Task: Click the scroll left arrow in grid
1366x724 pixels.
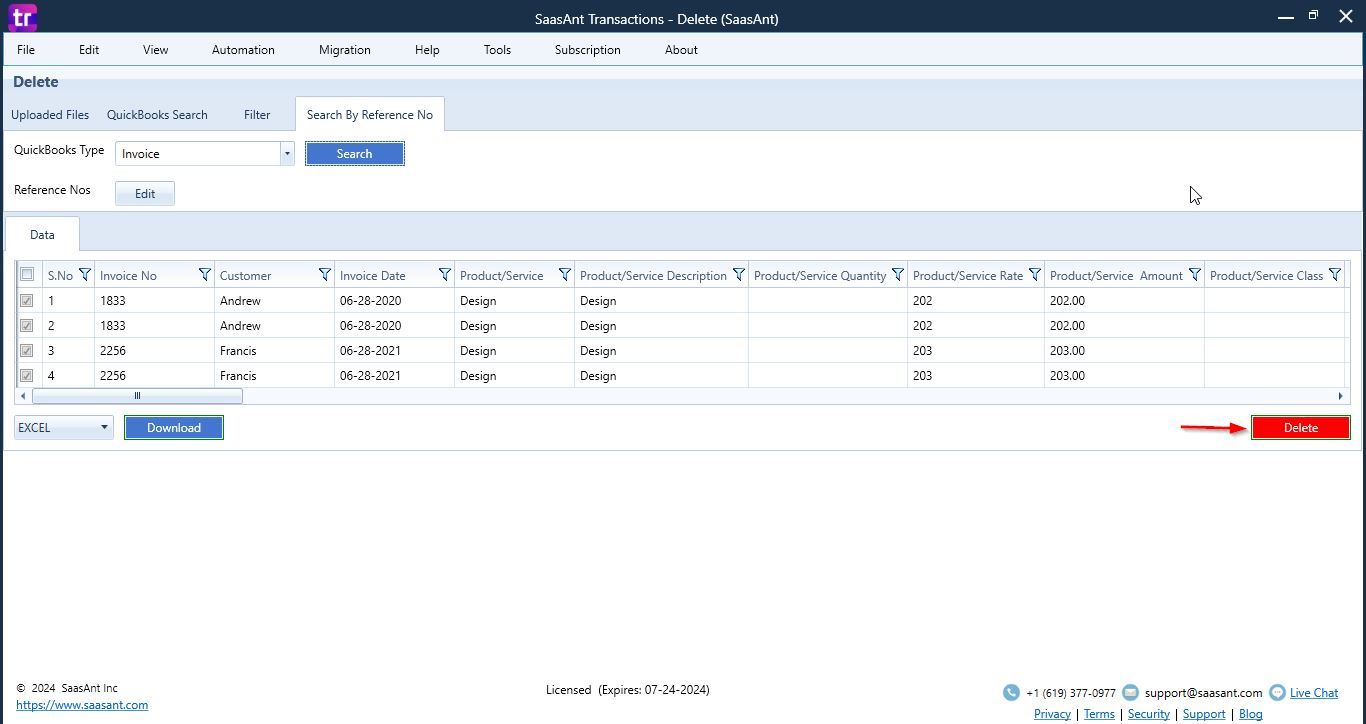Action: [23, 396]
